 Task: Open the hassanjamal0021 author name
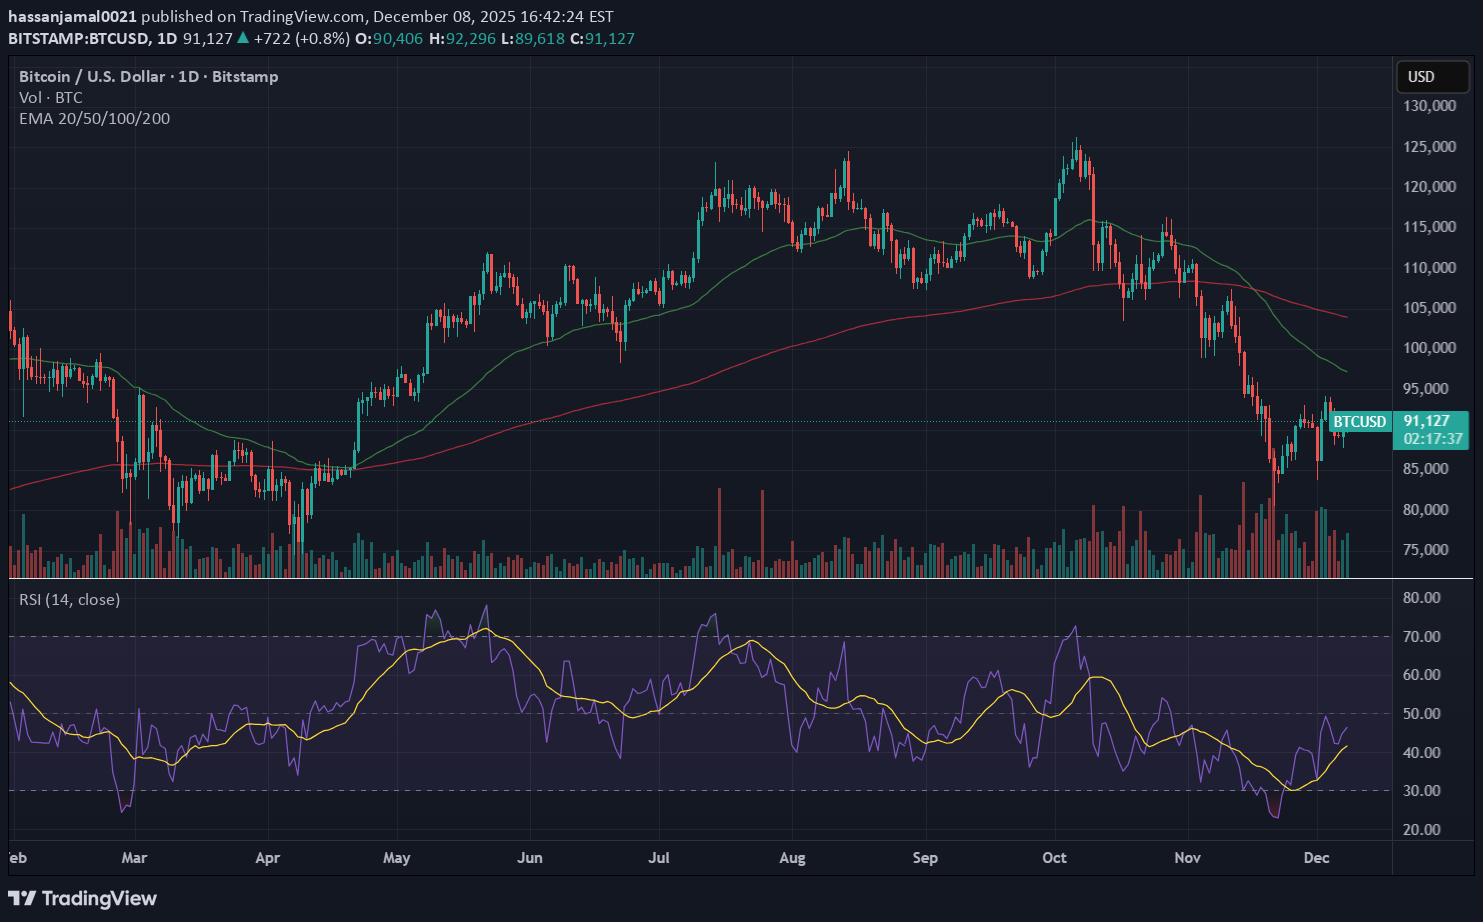[x=72, y=17]
